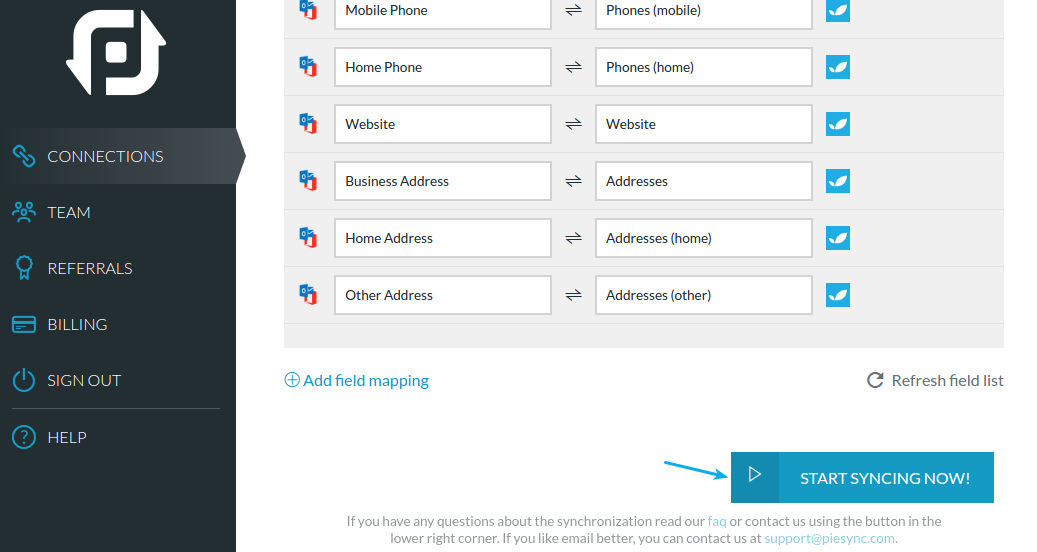Toggle the blue checkbox for Business Address row
1037x552 pixels.
838,181
